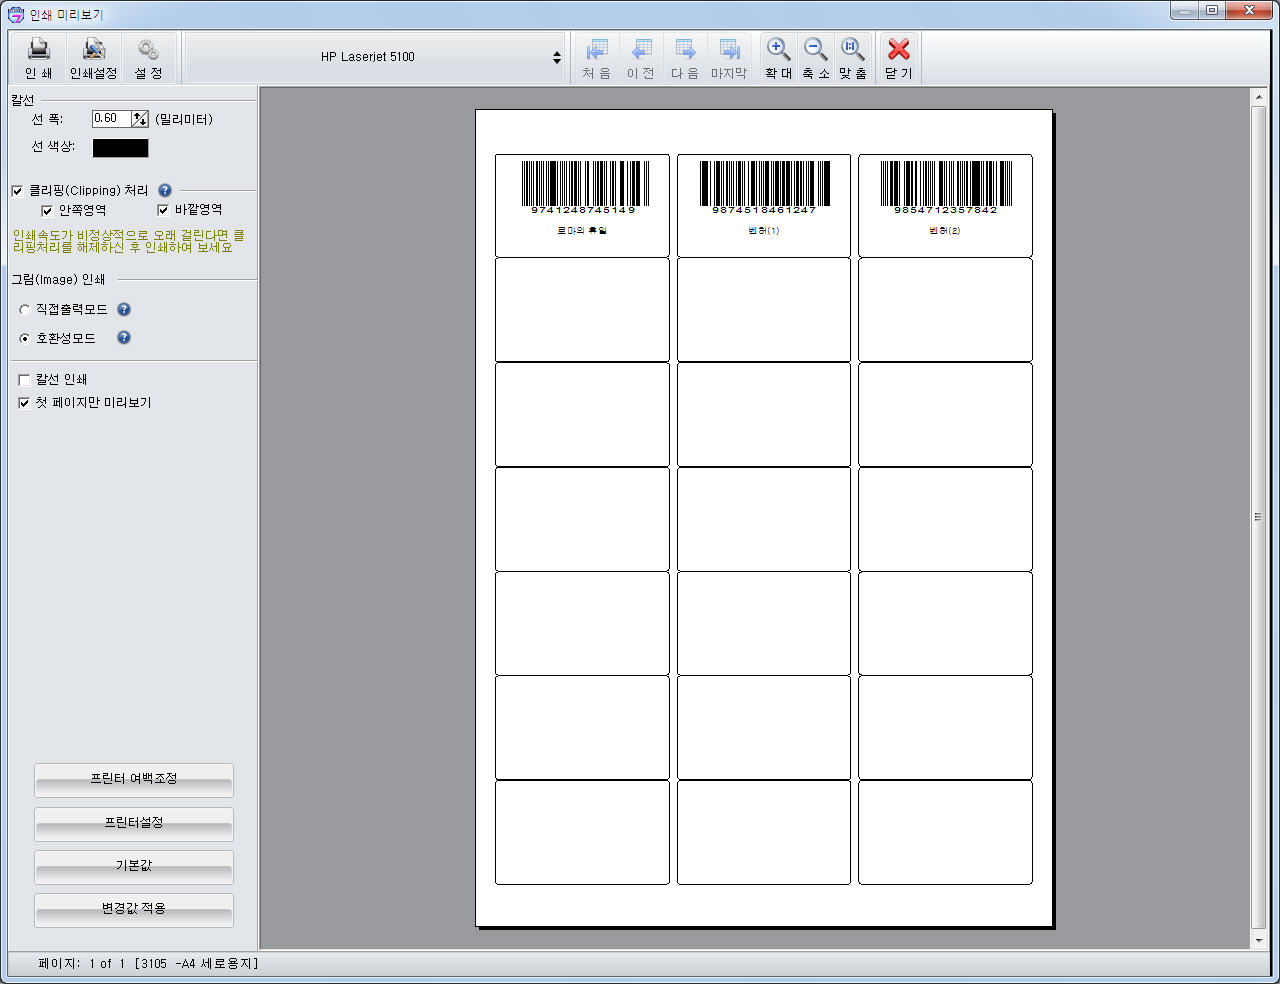
Task: Uncheck the 안쪽영역 checkbox
Action: pyautogui.click(x=47, y=211)
